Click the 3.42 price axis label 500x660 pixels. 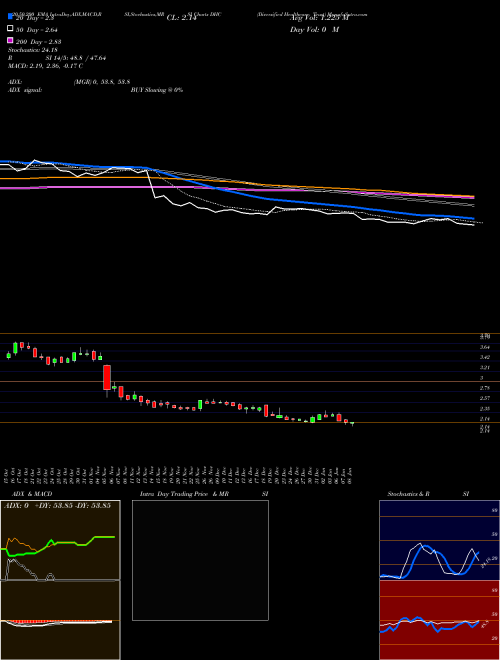(x=485, y=357)
